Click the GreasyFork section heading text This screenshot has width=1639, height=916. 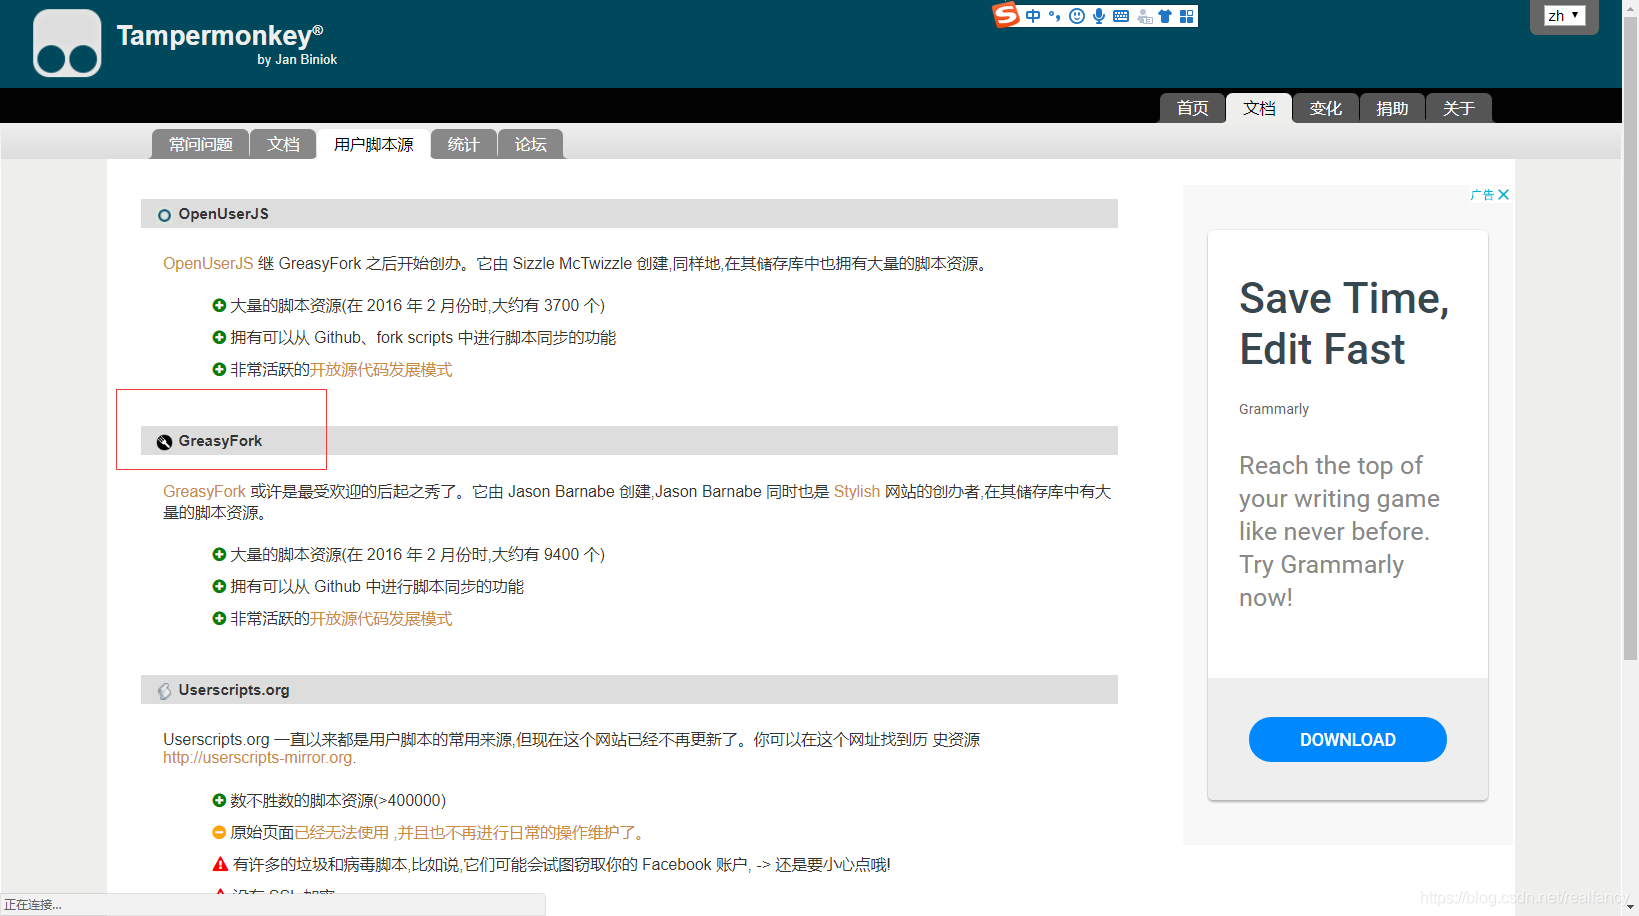(x=220, y=441)
